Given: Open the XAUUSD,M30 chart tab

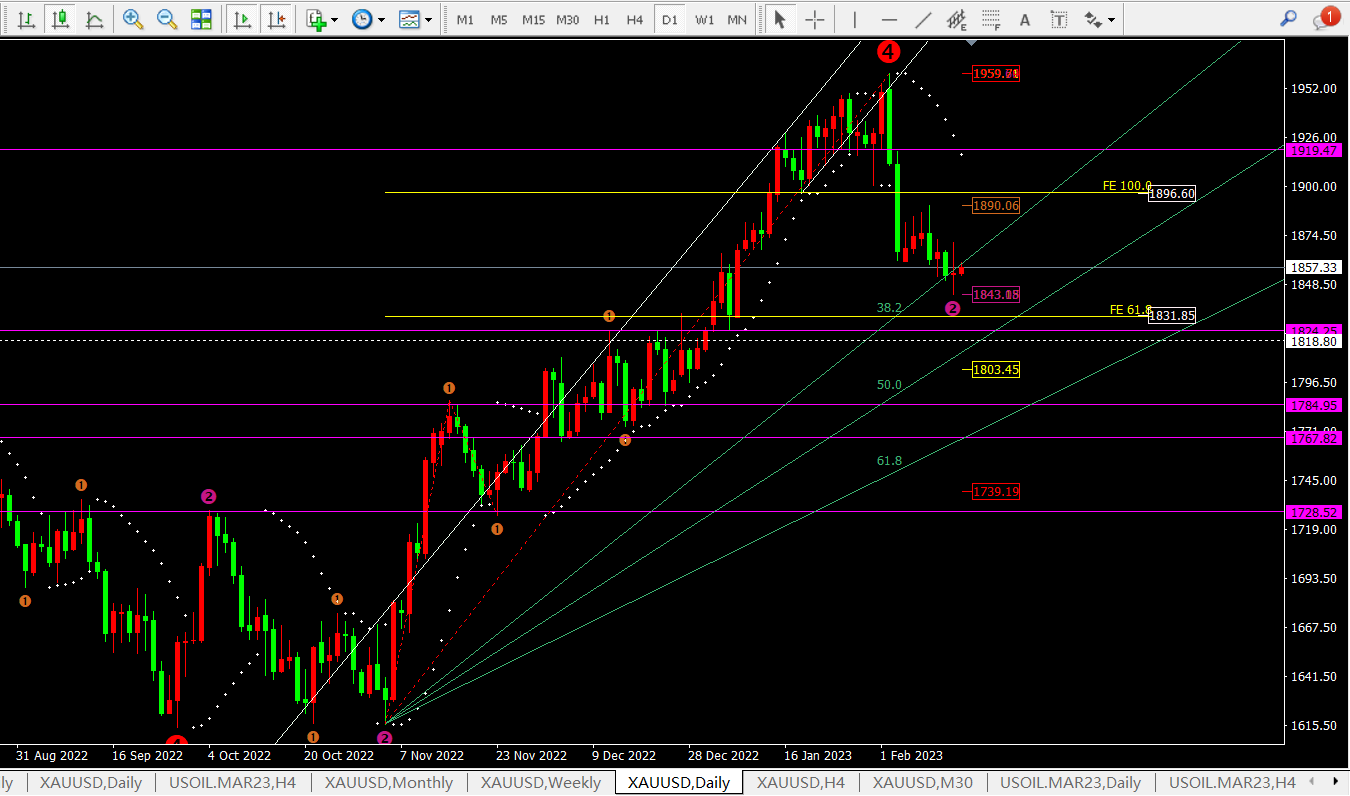Looking at the screenshot, I should [923, 782].
